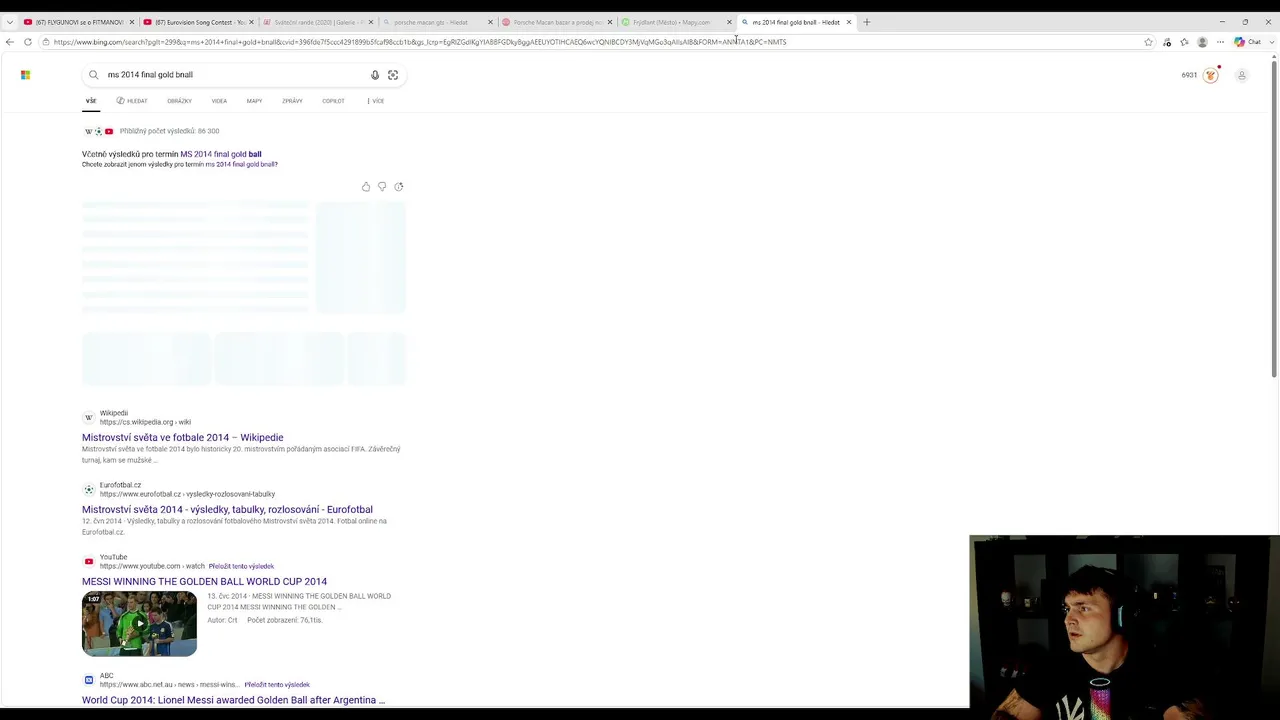Switch to the Porsche Macan bazar tab
Screen dimensions: 1280x720
(x=557, y=22)
